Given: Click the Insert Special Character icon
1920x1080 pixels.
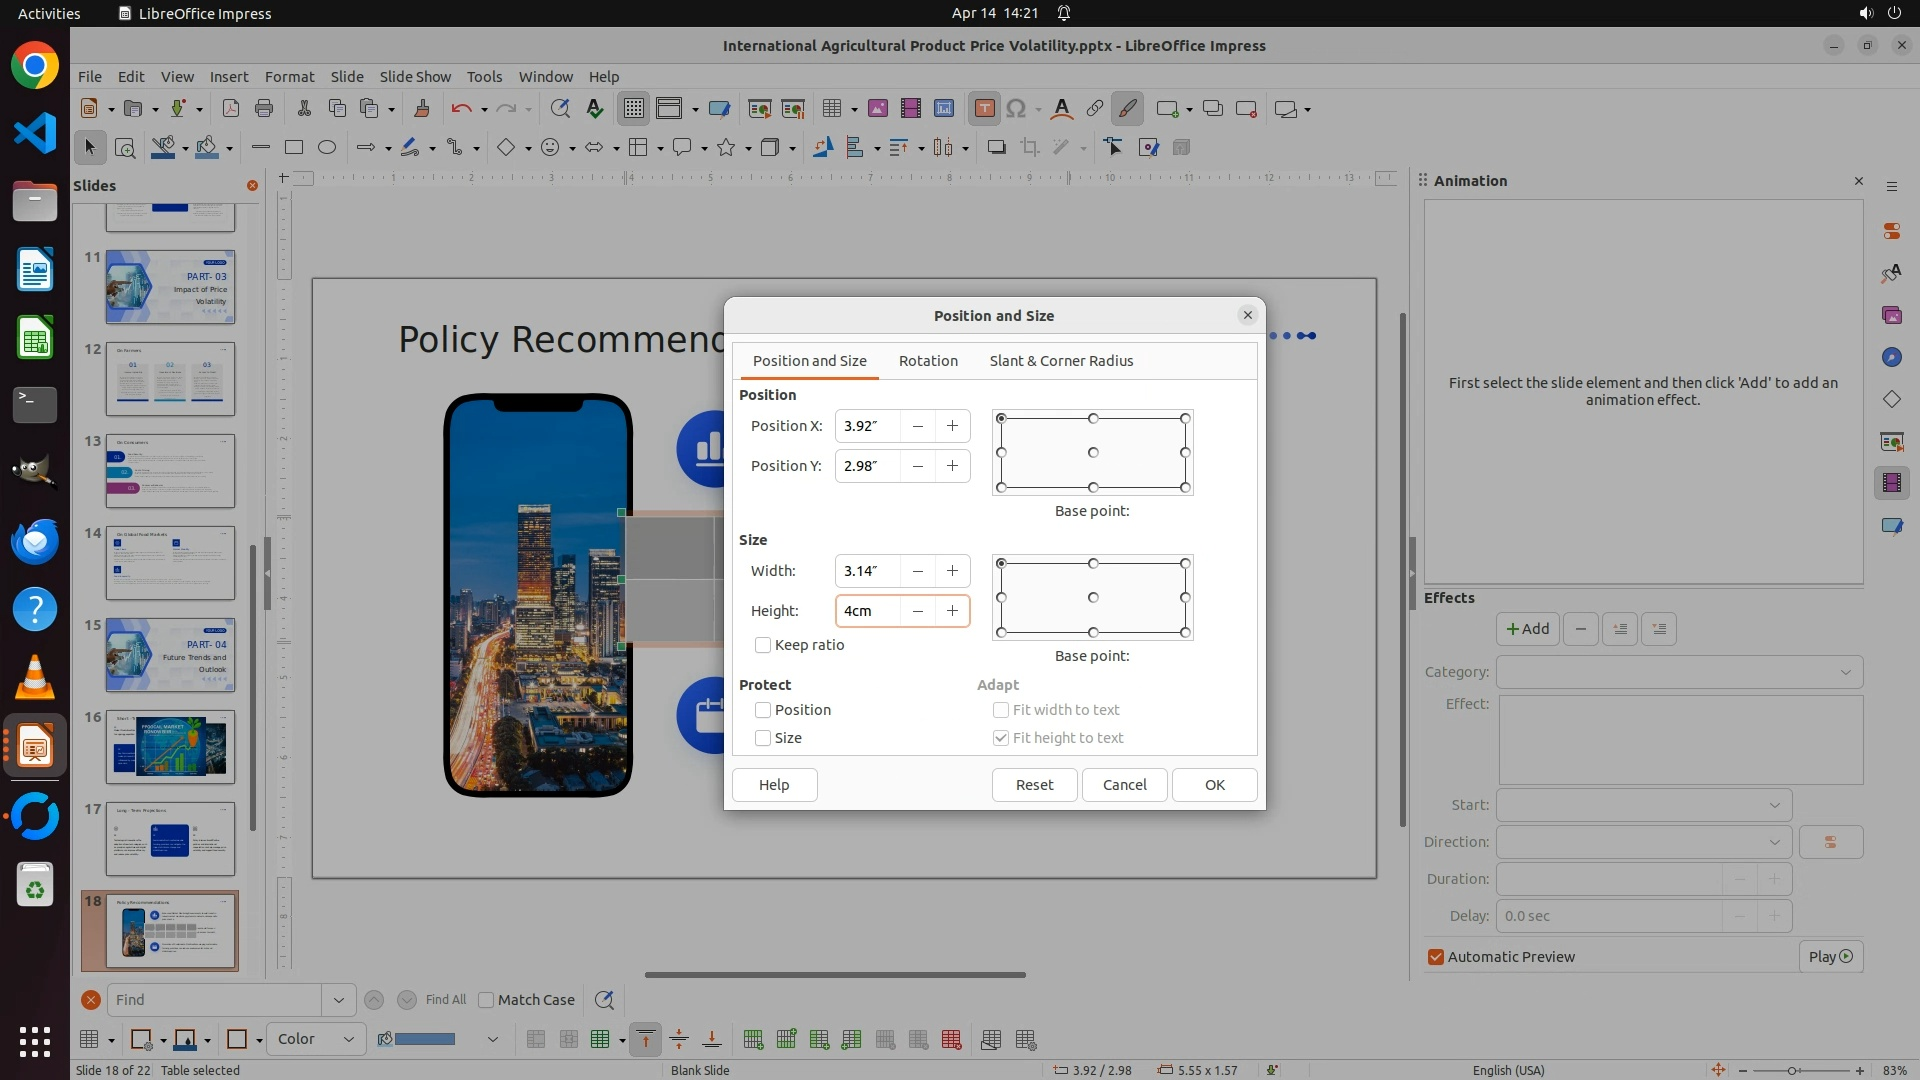Looking at the screenshot, I should (1016, 109).
